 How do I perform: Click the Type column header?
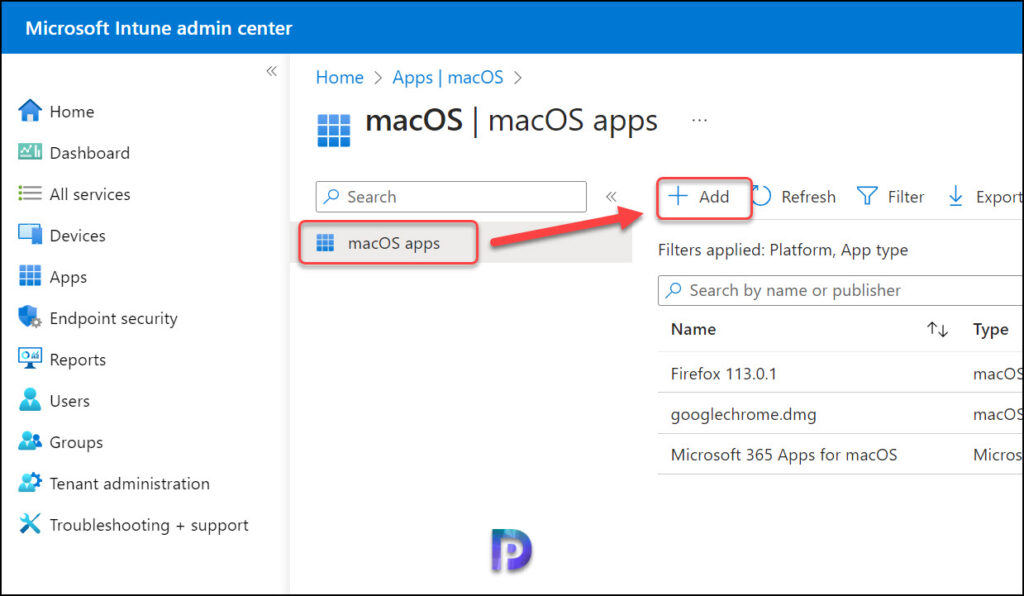pos(990,329)
